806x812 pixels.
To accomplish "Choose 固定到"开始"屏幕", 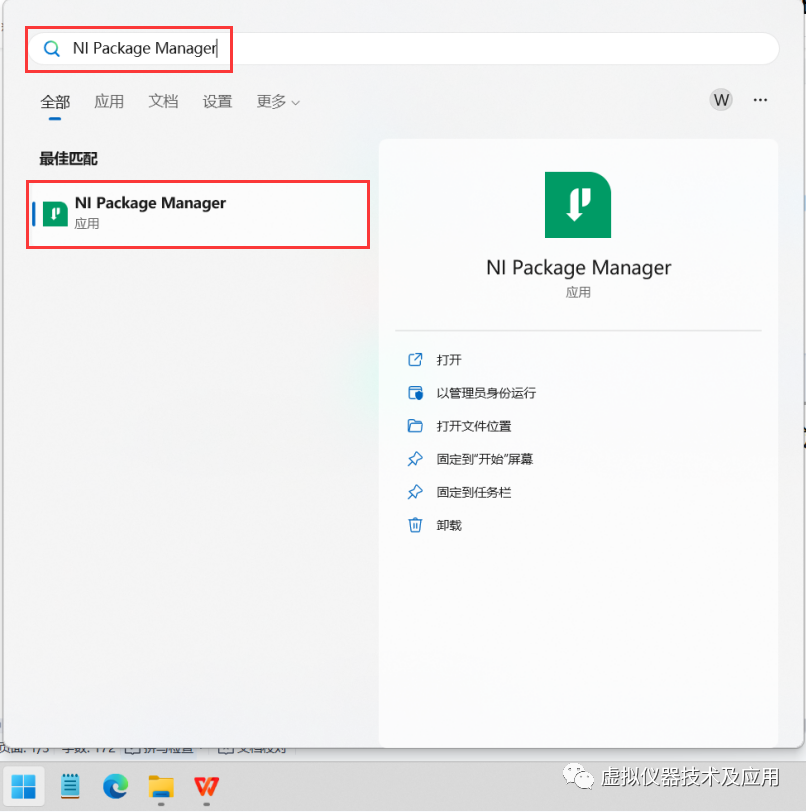I will (484, 459).
